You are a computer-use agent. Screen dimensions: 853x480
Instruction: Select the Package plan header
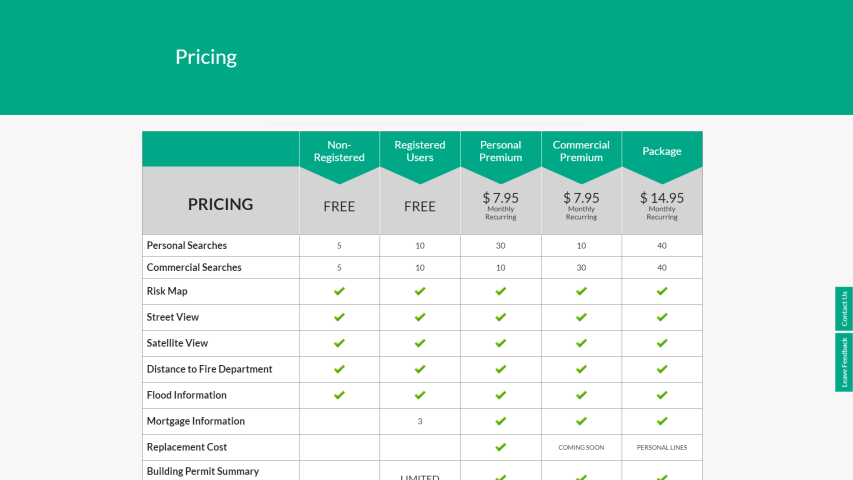[662, 151]
